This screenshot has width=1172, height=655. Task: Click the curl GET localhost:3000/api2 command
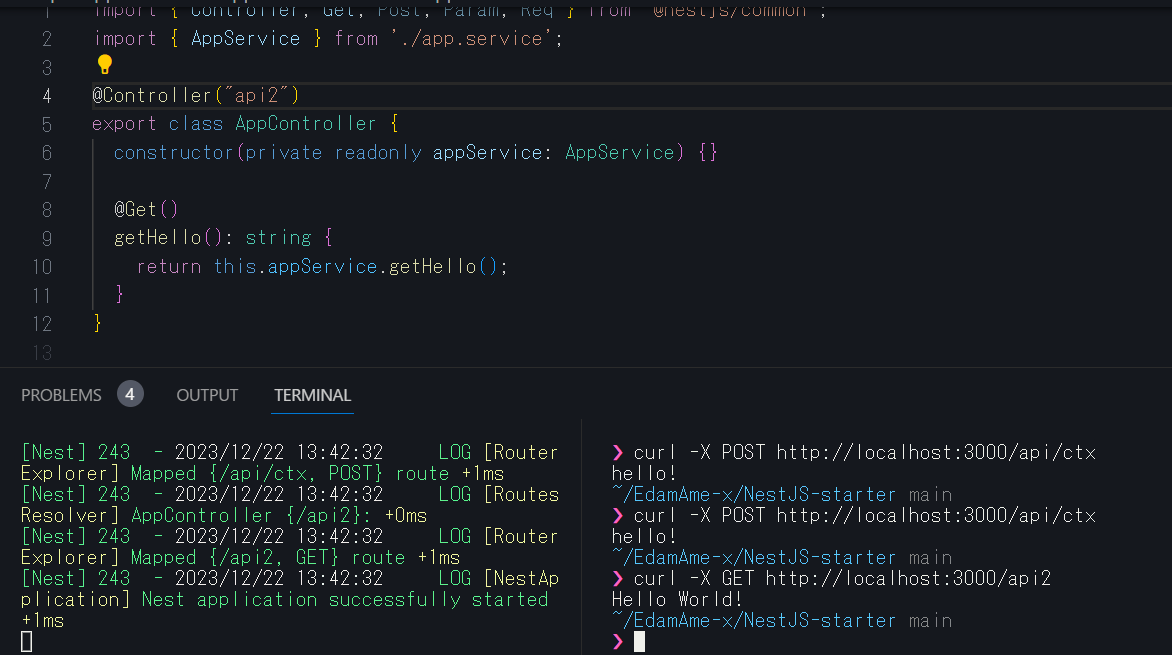842,578
